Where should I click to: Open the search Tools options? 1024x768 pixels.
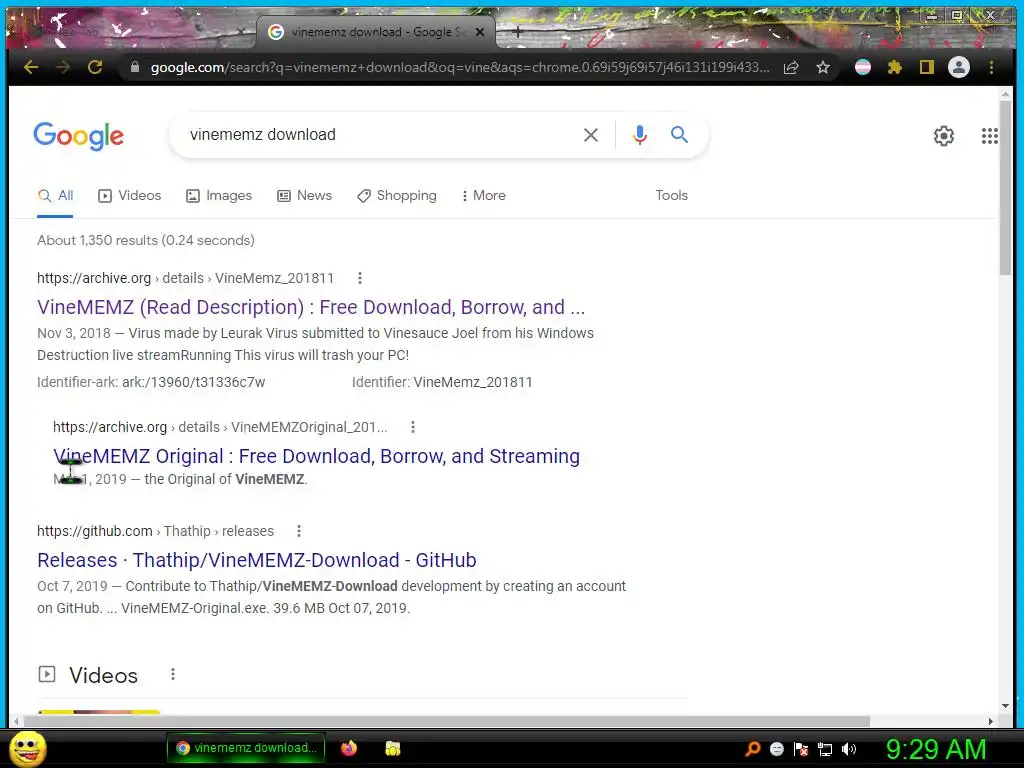(x=671, y=195)
